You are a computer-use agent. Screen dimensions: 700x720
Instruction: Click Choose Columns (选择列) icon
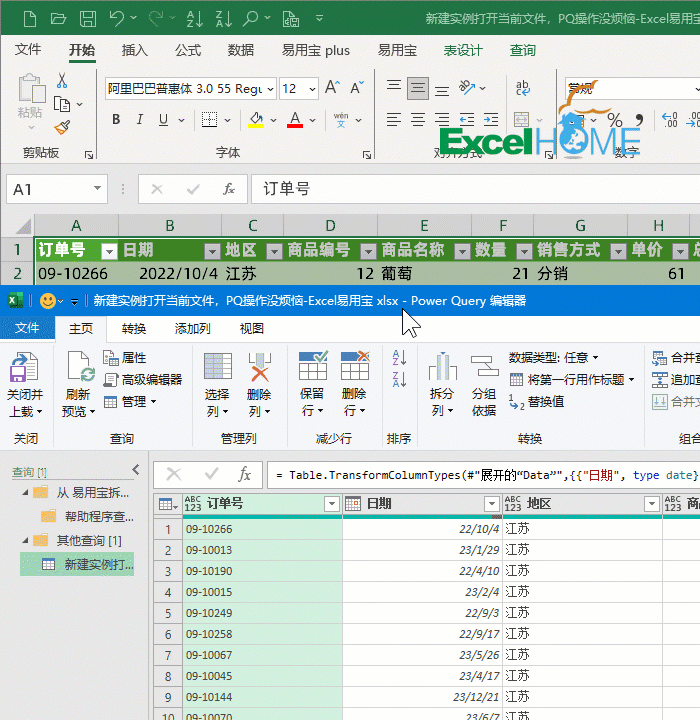pyautogui.click(x=217, y=385)
